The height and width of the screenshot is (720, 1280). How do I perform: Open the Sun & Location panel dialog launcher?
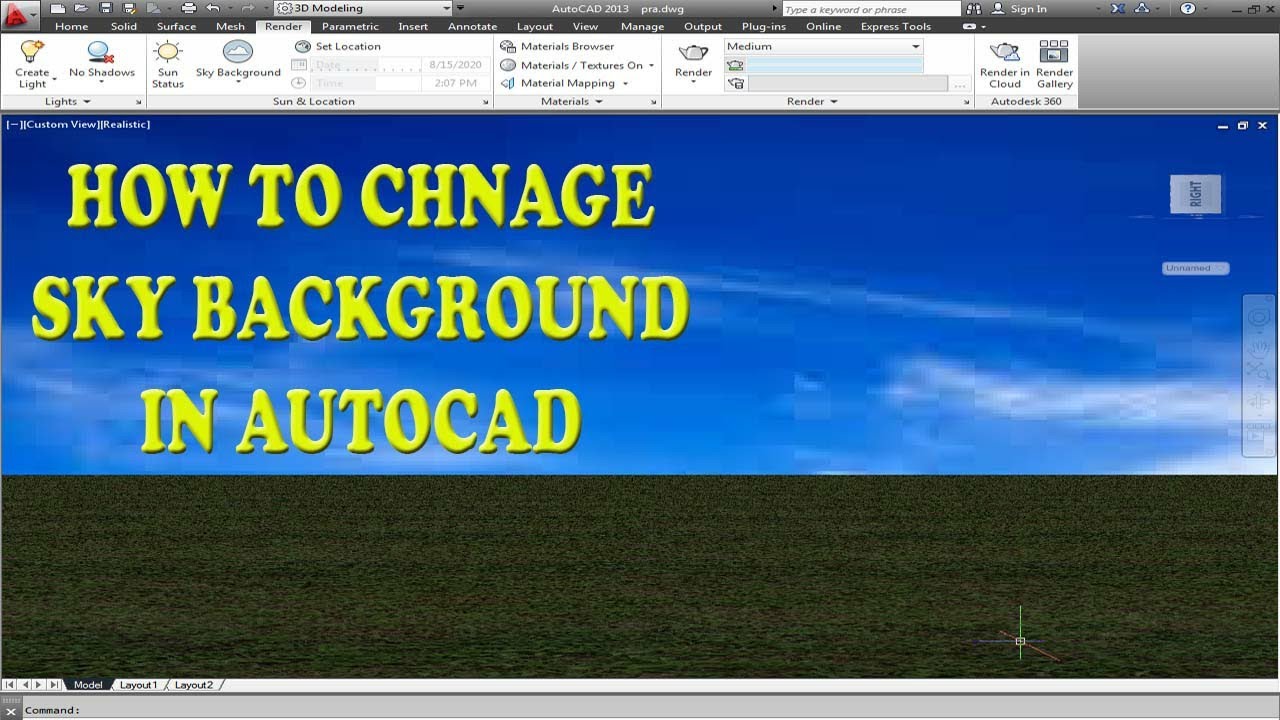click(x=486, y=102)
